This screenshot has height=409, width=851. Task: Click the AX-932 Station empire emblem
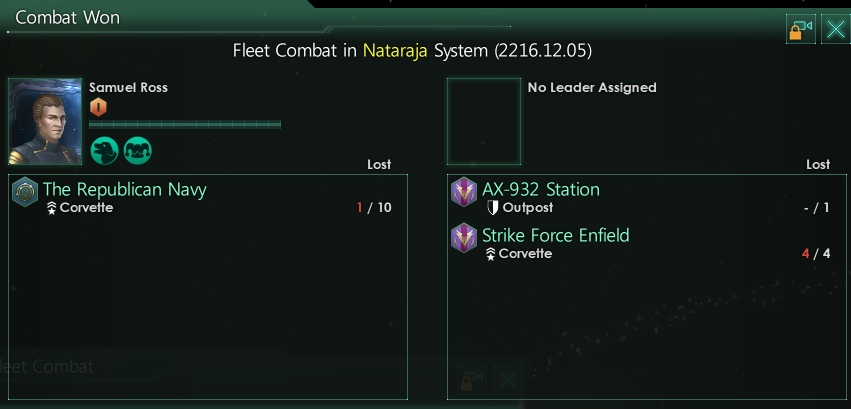[464, 192]
